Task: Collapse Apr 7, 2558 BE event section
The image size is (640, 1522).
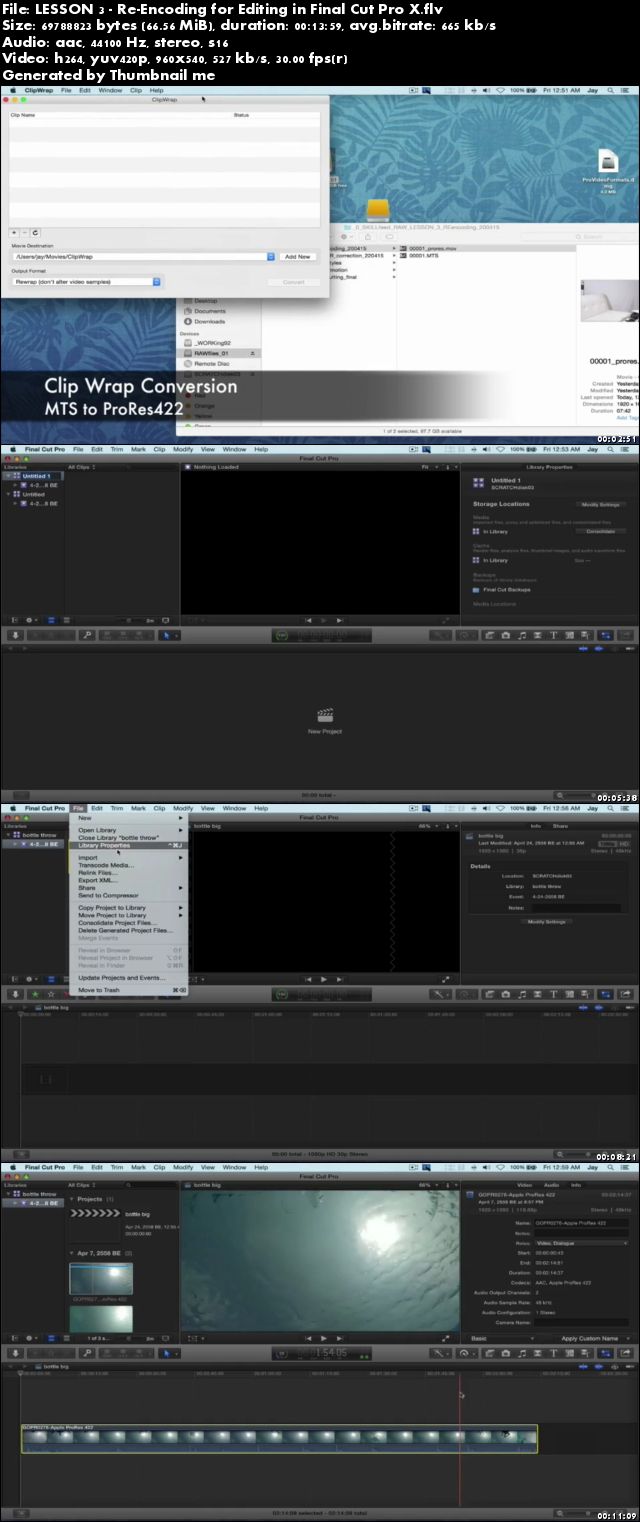Action: pos(73,1252)
